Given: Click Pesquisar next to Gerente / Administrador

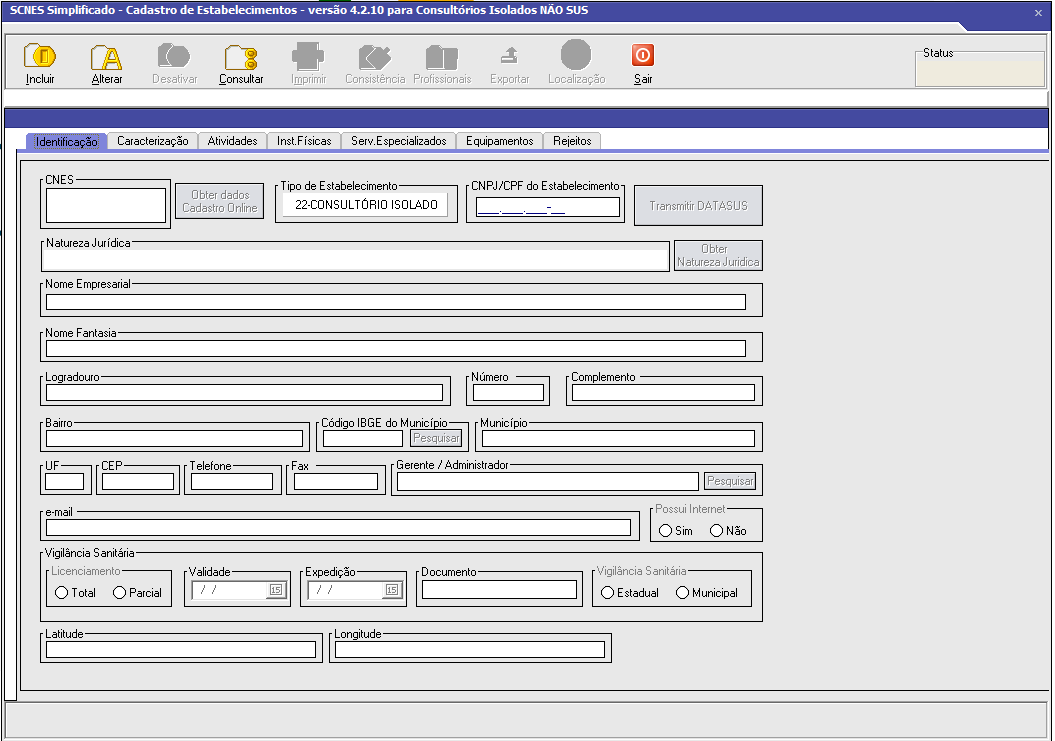Looking at the screenshot, I should [730, 481].
